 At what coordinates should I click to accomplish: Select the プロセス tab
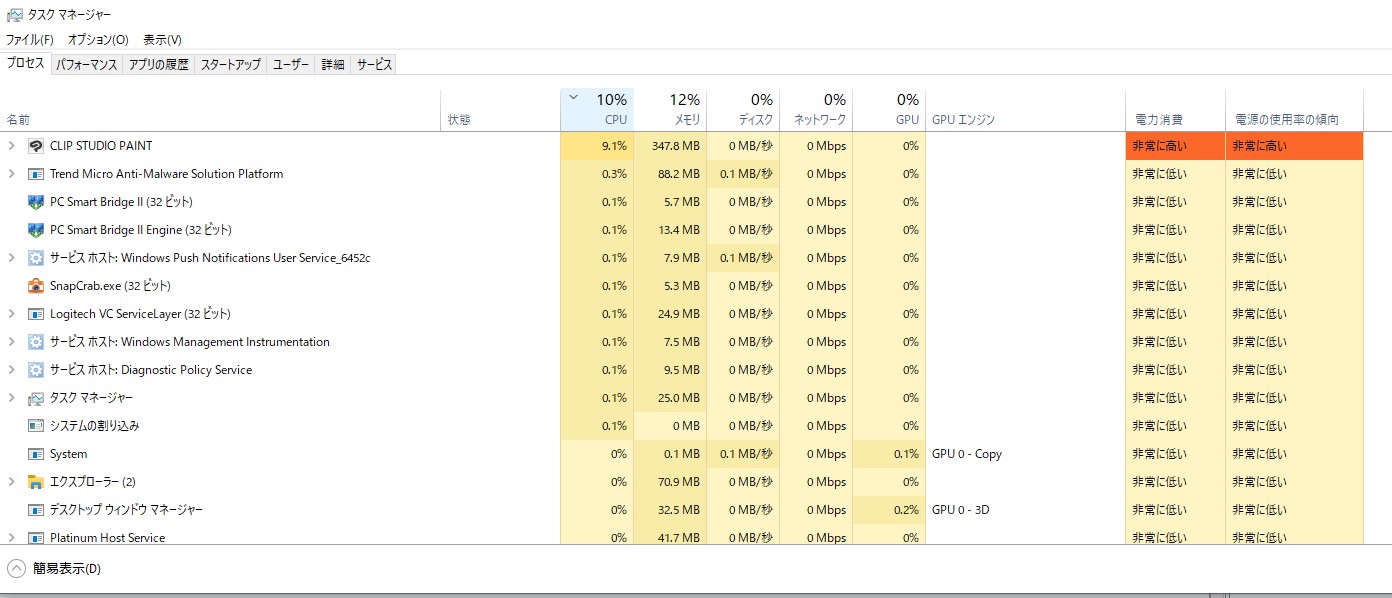pyautogui.click(x=26, y=63)
